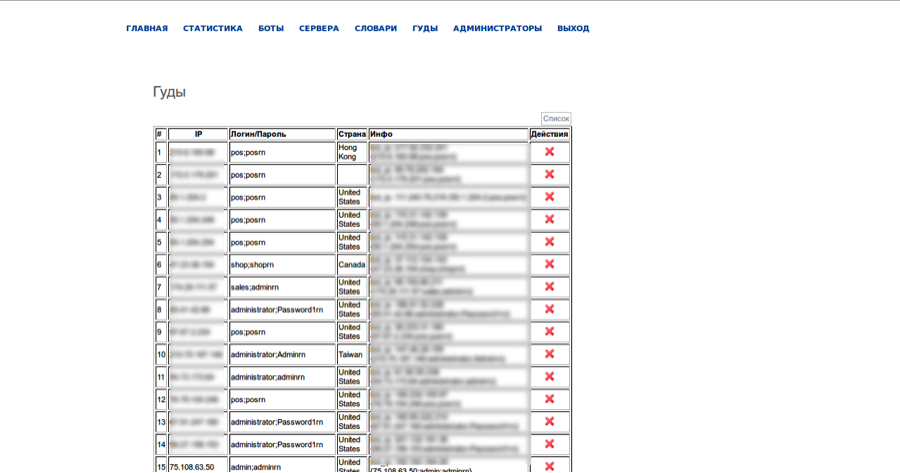This screenshot has height=473, width=900.
Task: Remove the entry in row 3
Action: coord(549,197)
